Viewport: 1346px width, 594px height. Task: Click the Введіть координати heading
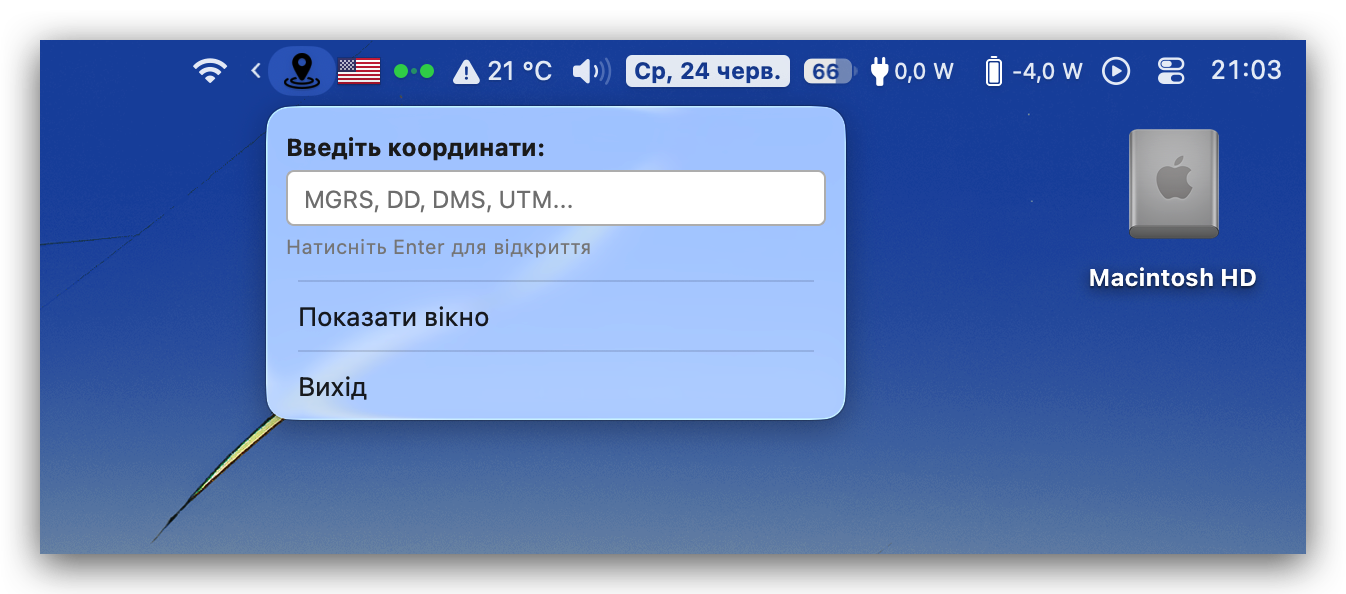tap(416, 148)
